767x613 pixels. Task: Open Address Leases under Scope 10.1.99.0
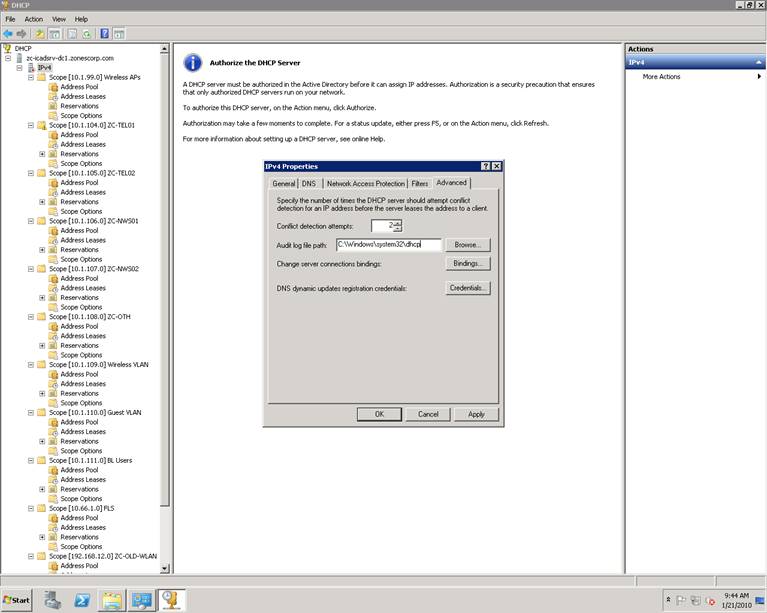click(x=82, y=96)
